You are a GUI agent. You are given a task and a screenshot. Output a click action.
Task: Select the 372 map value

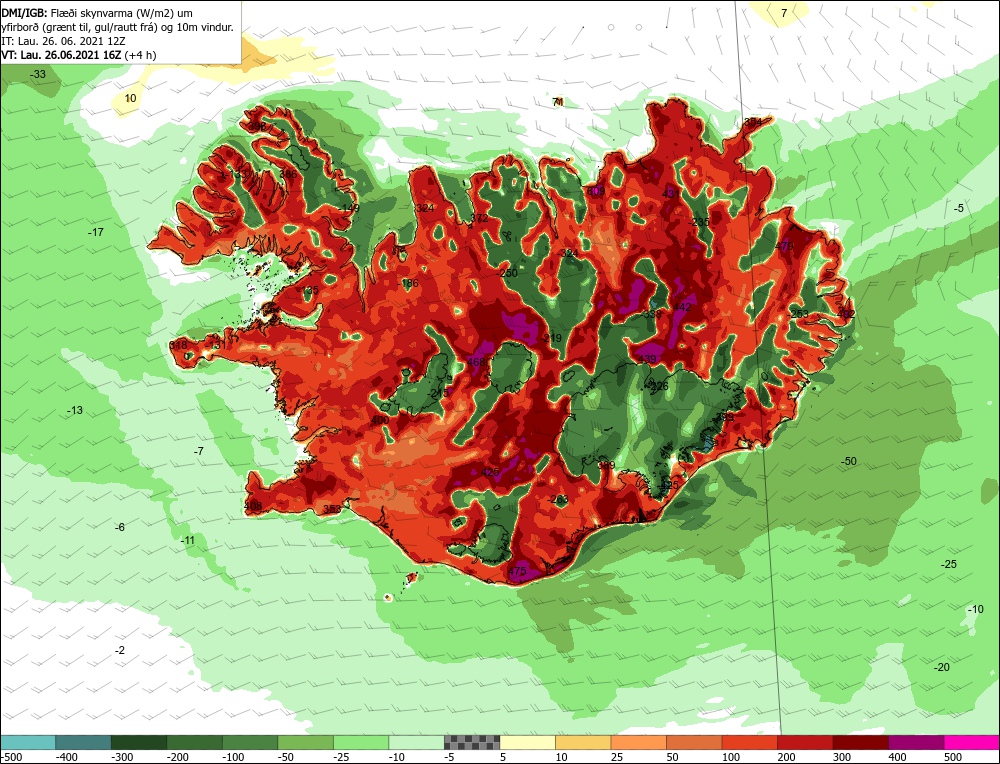(x=479, y=218)
